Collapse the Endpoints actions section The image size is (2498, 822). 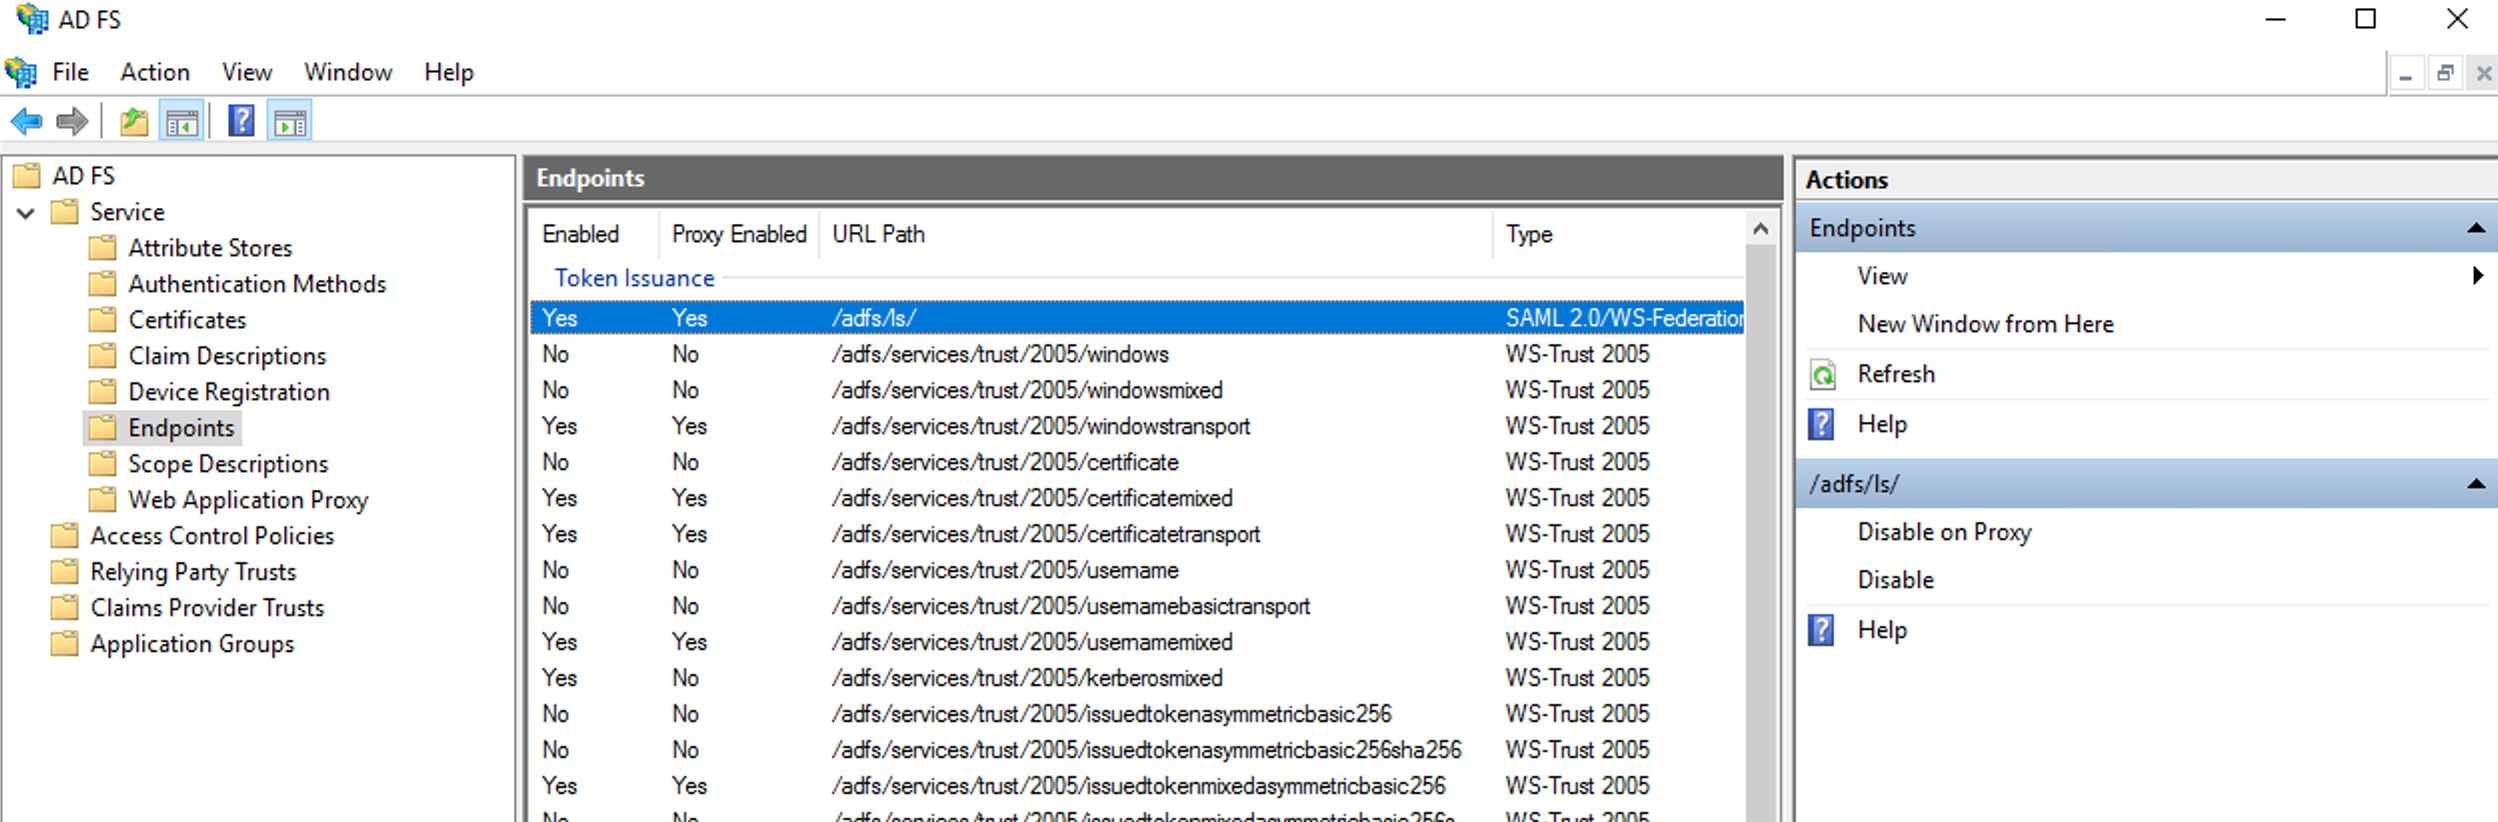[2475, 228]
